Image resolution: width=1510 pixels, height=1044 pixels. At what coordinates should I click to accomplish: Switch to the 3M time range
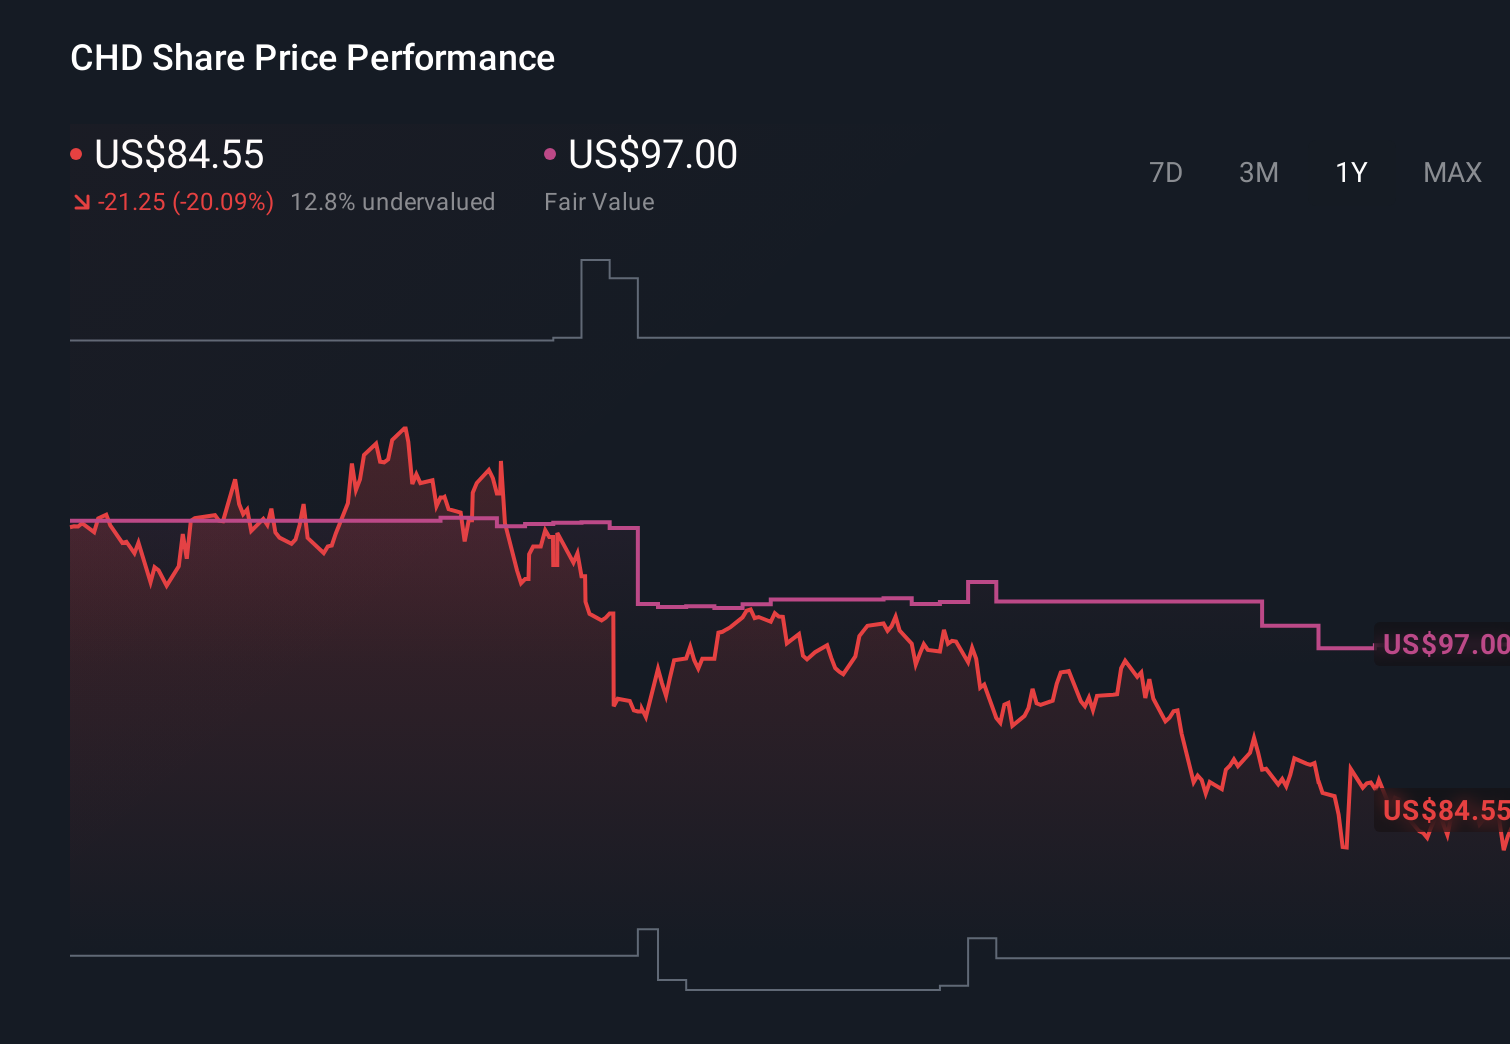coord(1258,172)
